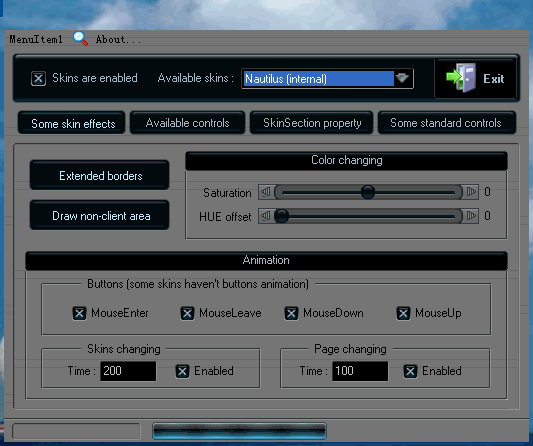Viewport: 533px width, 446px height.
Task: Toggle Skins changing Enabled checkbox
Action: [183, 371]
